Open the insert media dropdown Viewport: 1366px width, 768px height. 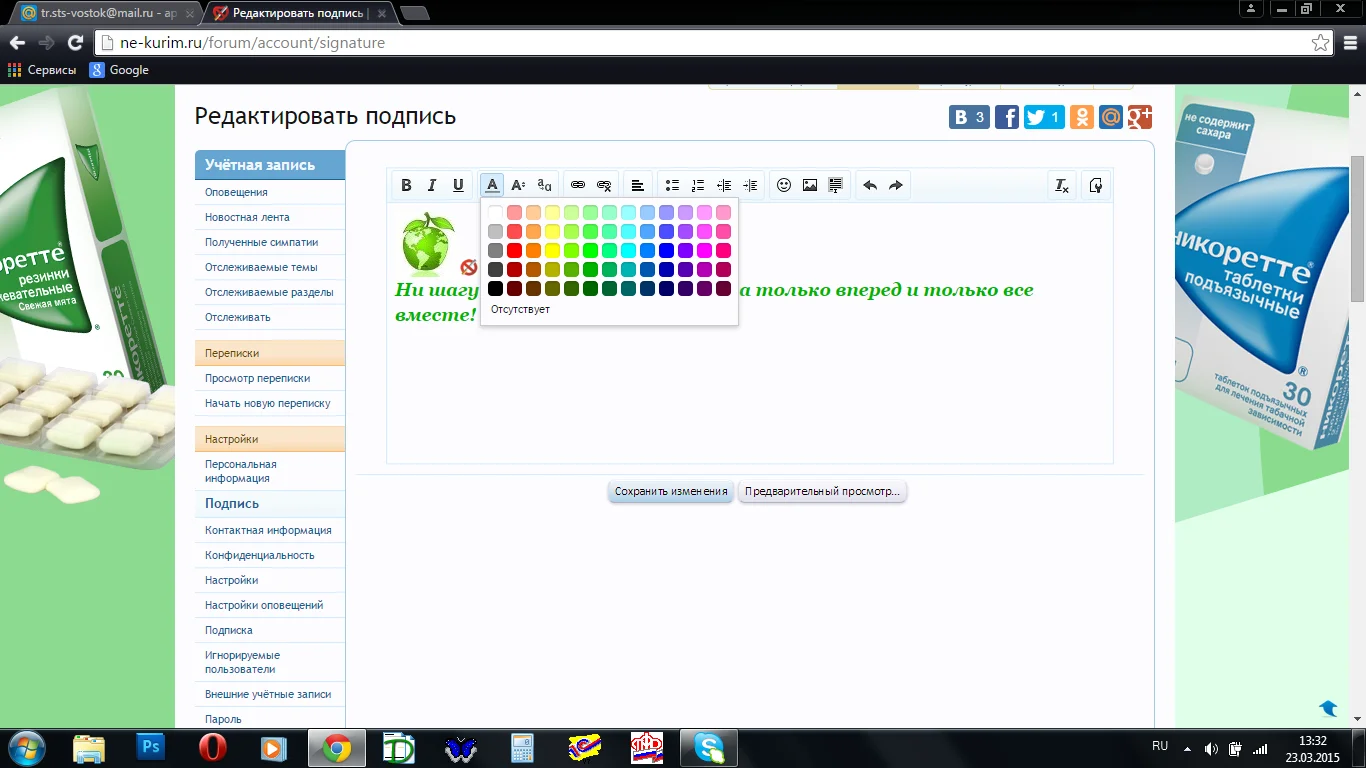pos(836,185)
